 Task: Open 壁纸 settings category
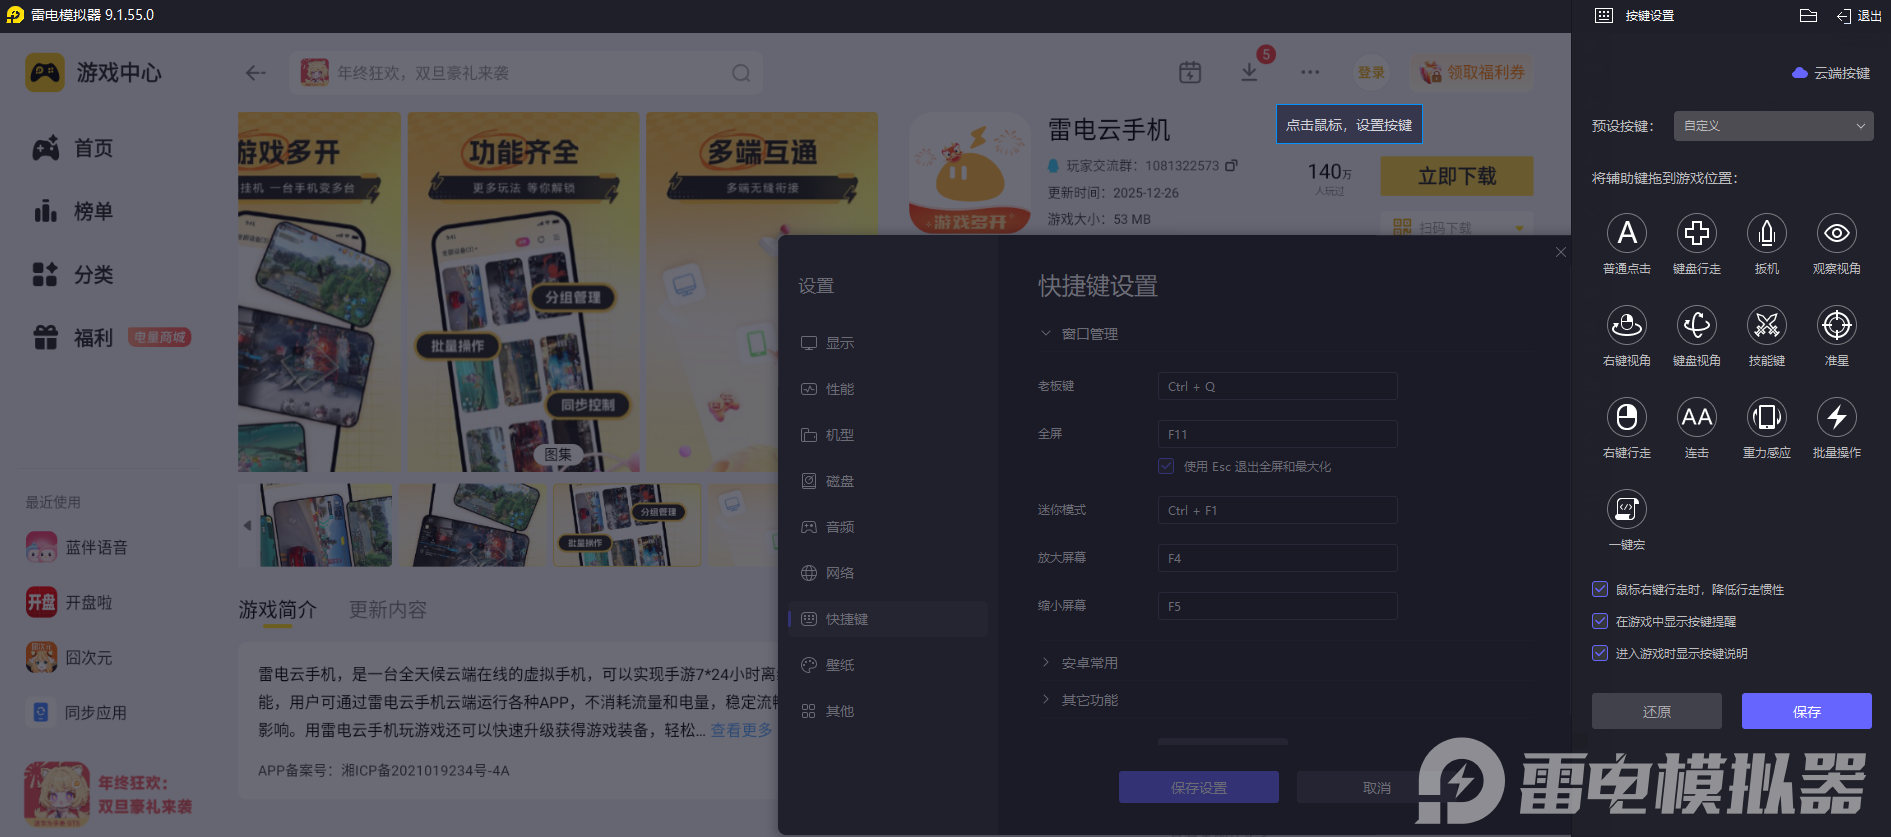click(888, 665)
